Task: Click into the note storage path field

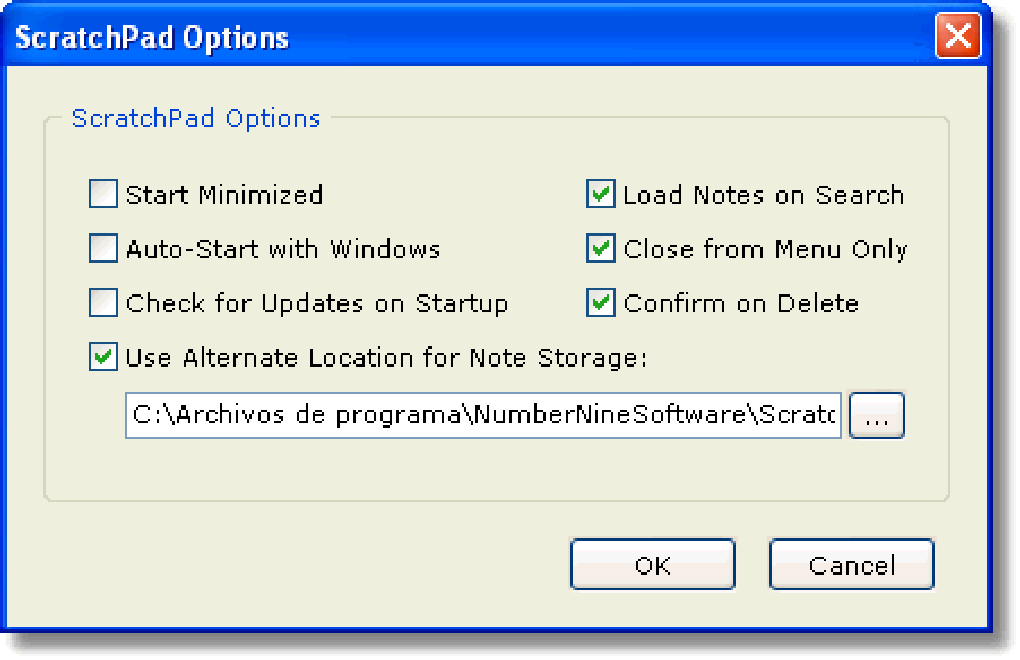Action: click(483, 415)
